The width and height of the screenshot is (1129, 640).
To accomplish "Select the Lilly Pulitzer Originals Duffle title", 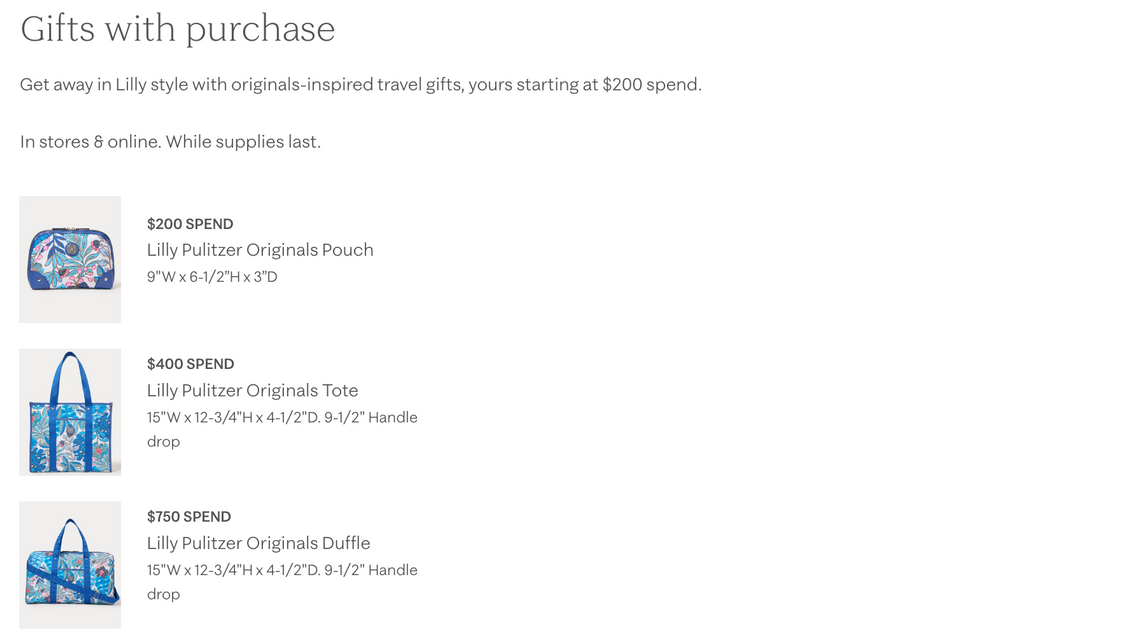I will [258, 543].
